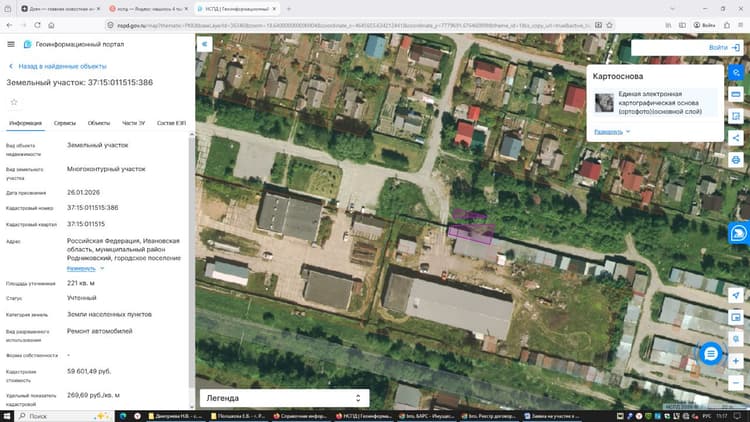Click the cadastral value 59 601,49 руб.
750x422 pixels.
pos(89,371)
